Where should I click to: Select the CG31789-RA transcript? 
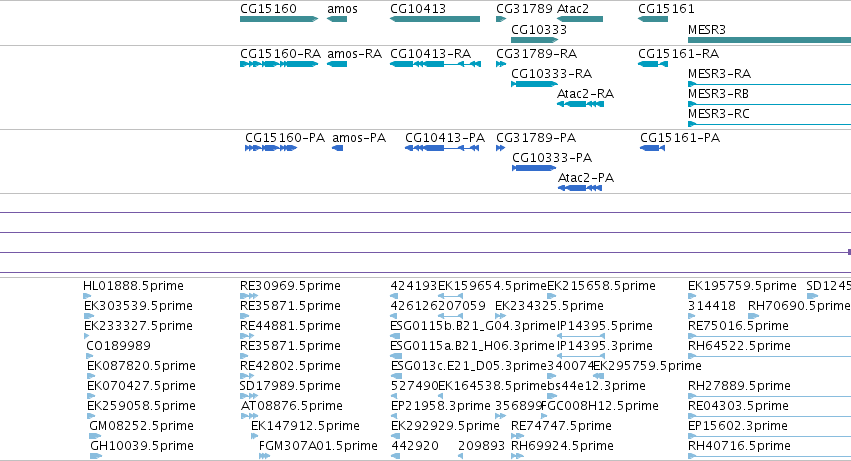pyautogui.click(x=537, y=54)
